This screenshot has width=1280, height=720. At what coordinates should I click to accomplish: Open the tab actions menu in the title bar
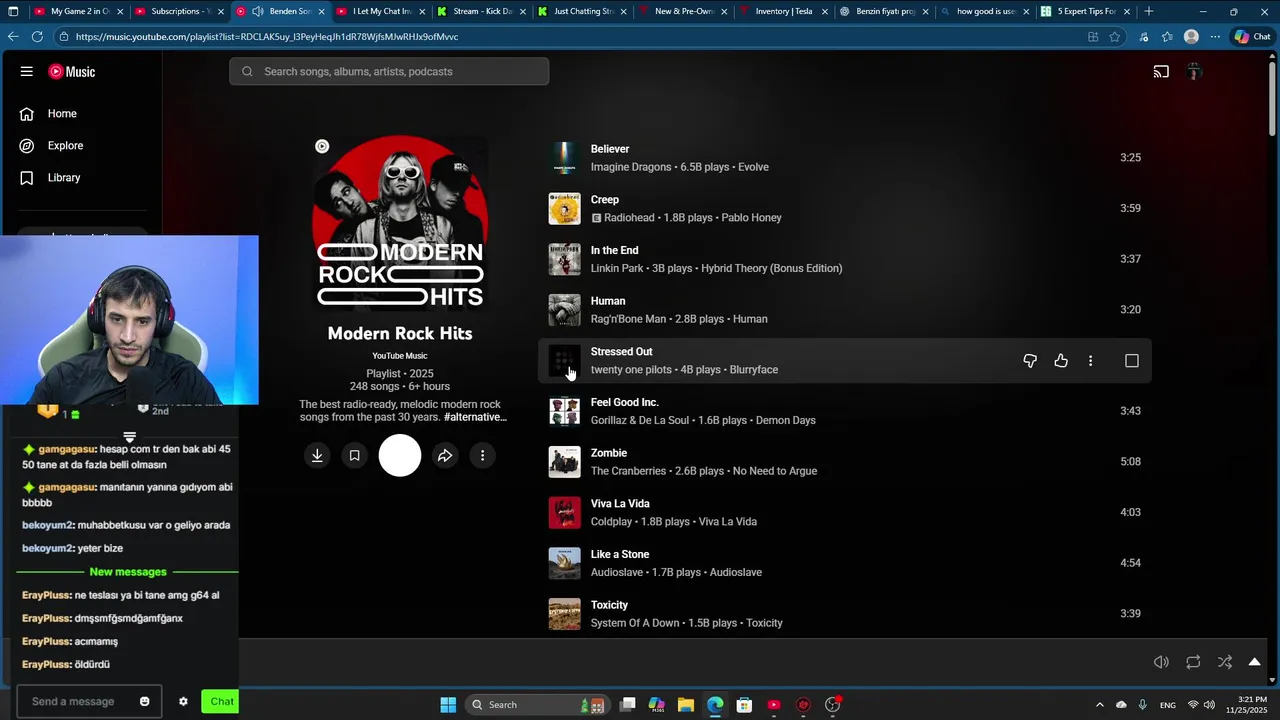pyautogui.click(x=14, y=12)
